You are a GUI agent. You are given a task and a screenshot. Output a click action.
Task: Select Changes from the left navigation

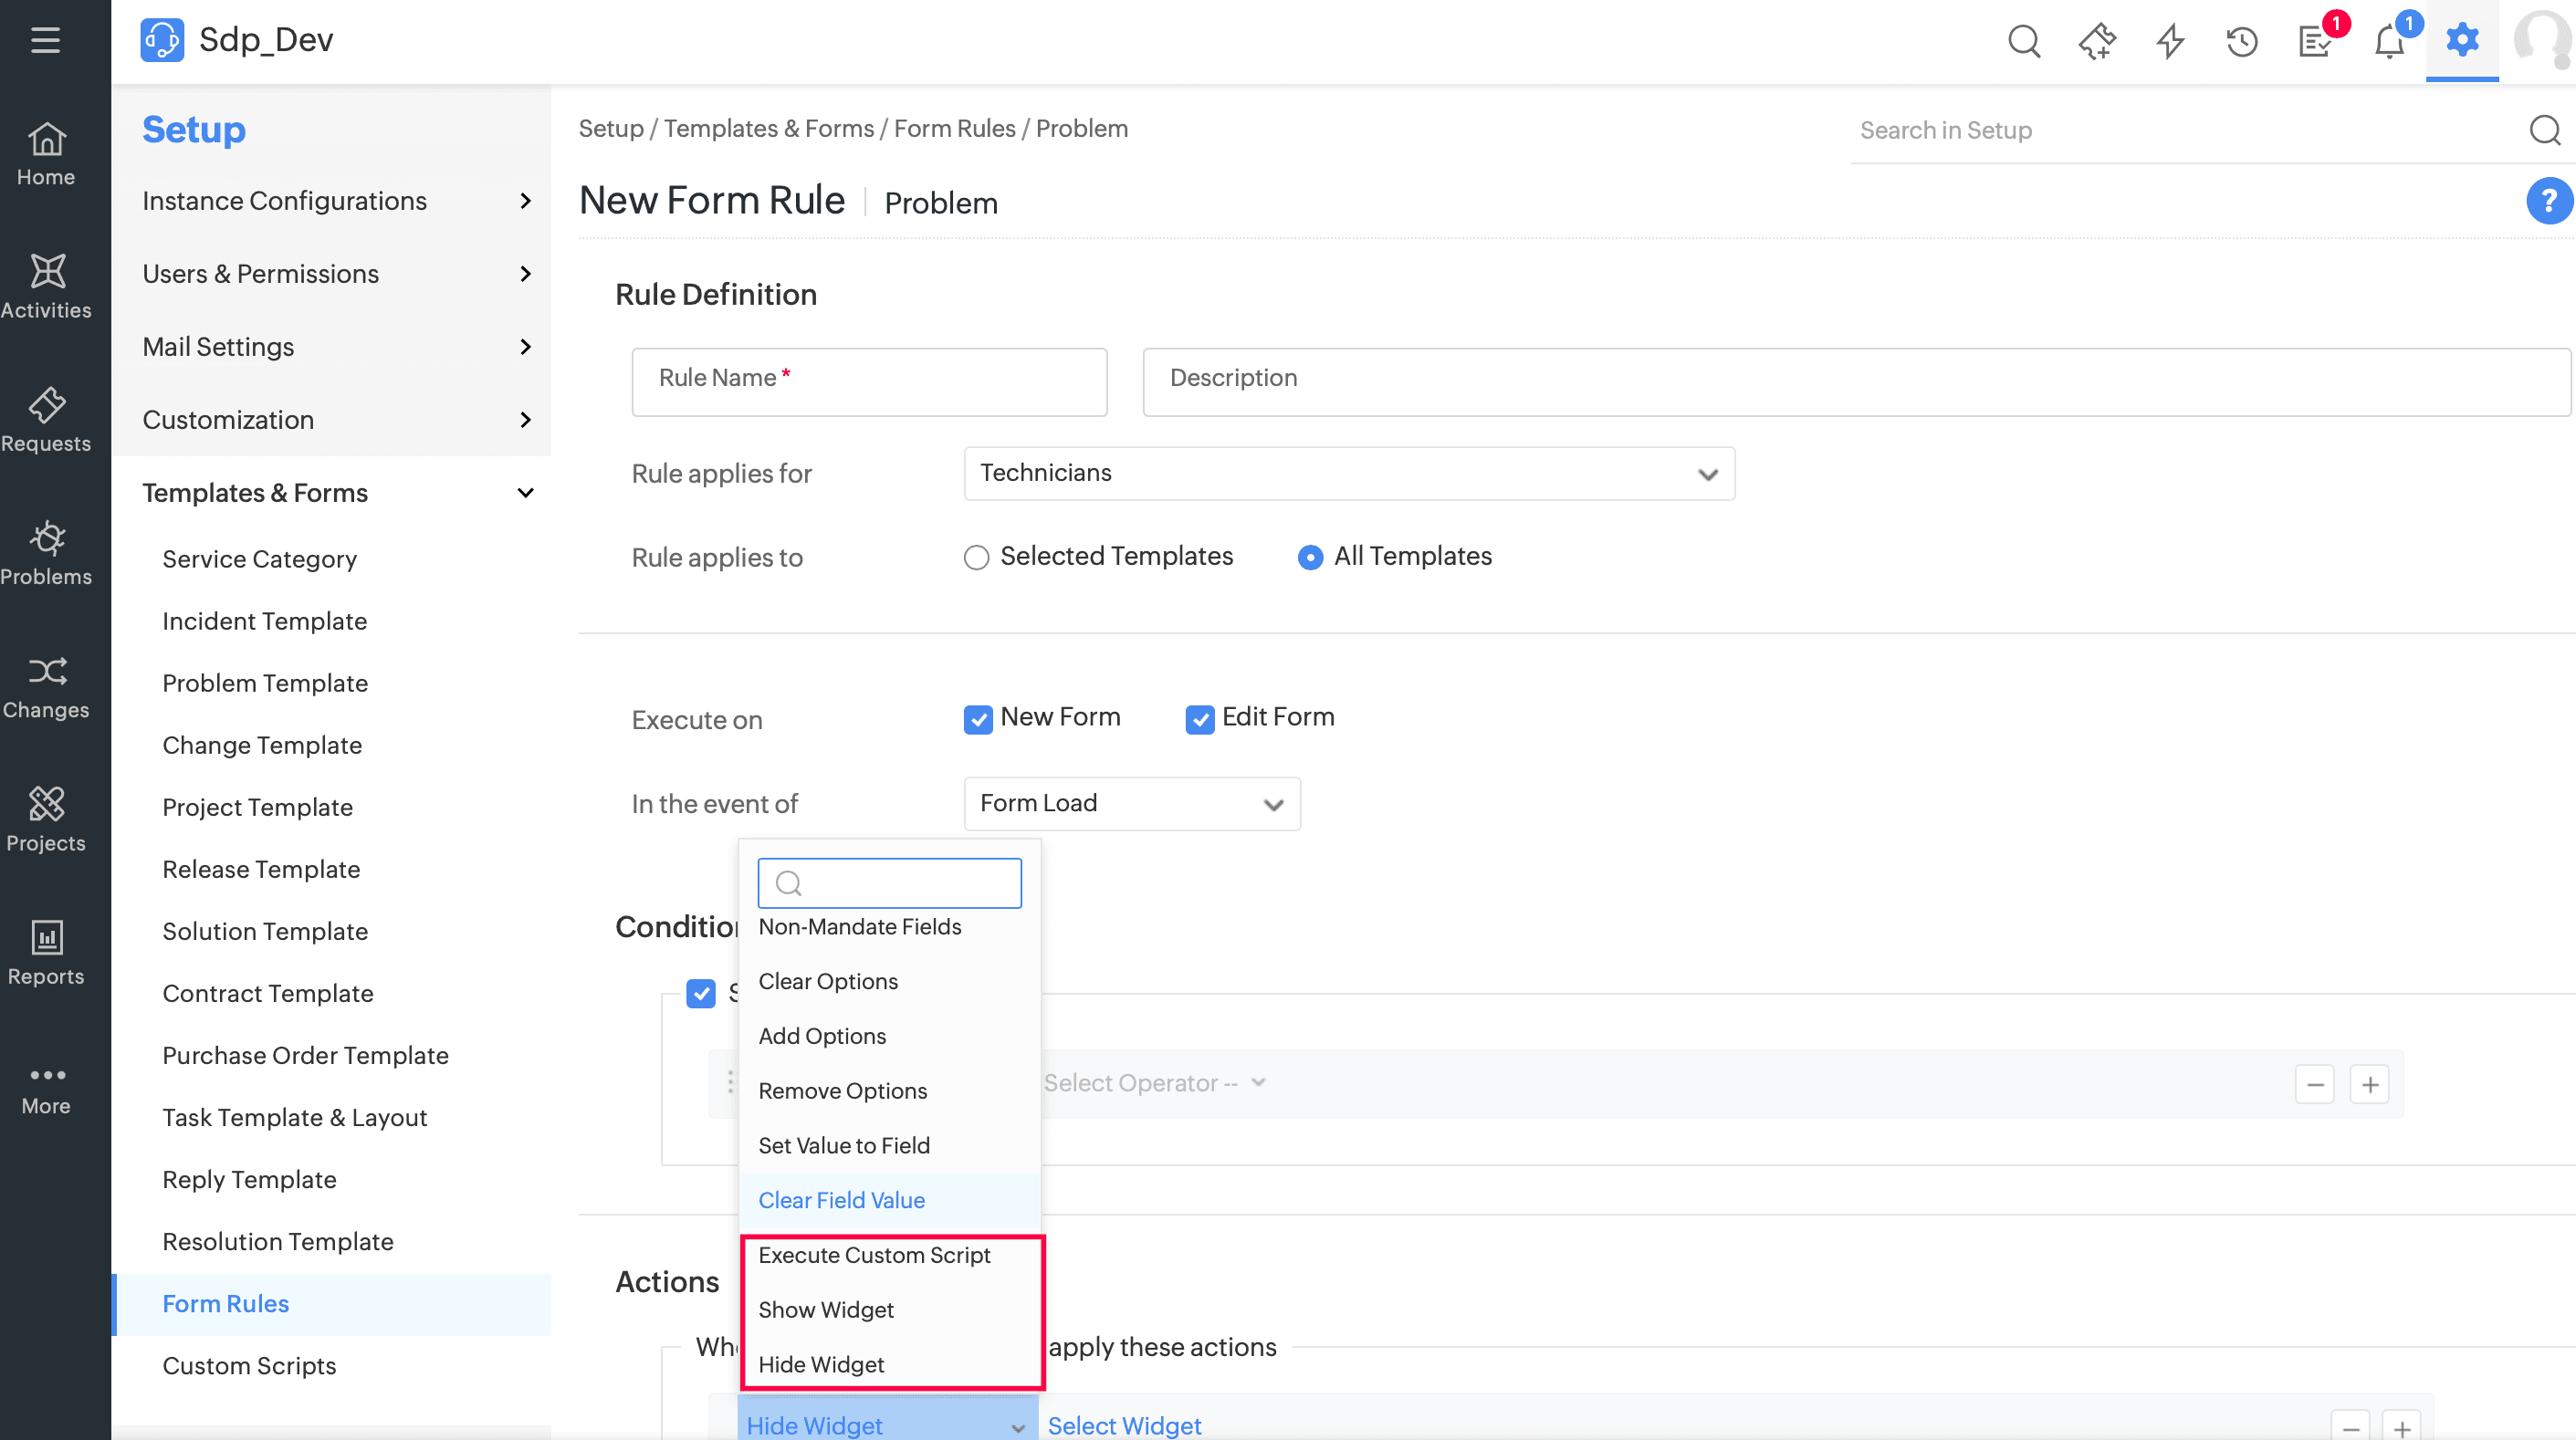point(47,686)
